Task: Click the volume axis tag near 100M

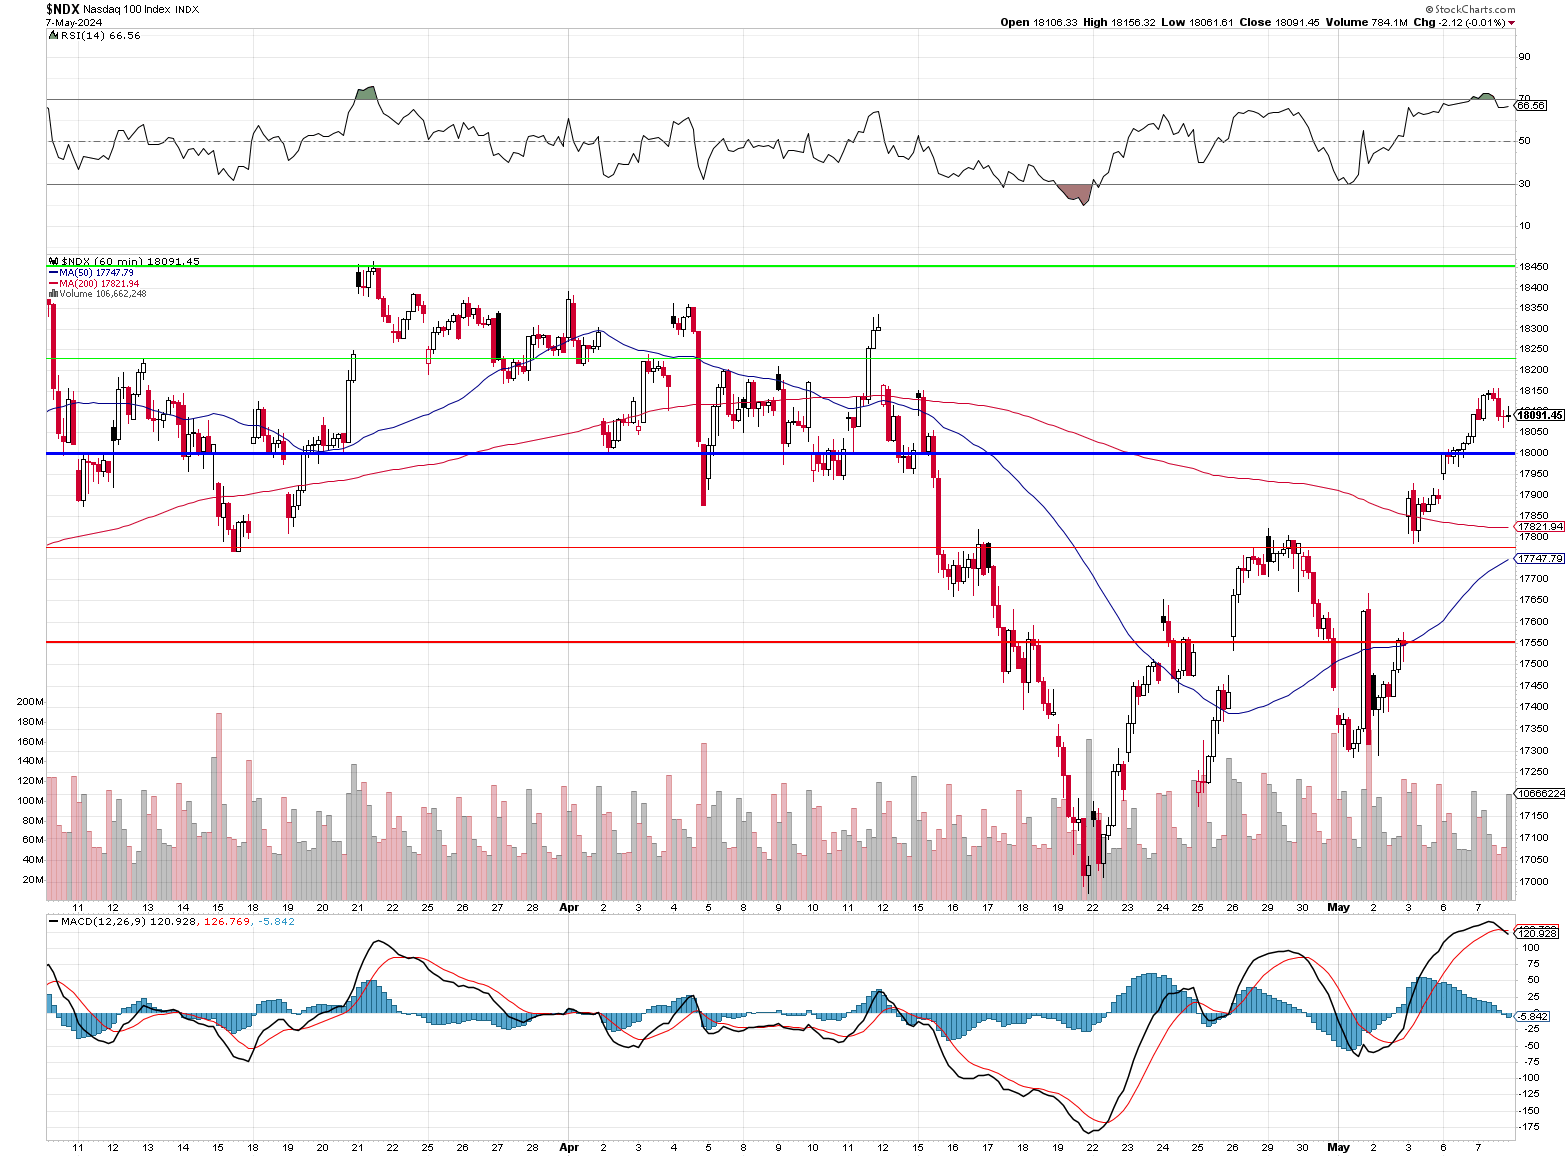Action: pyautogui.click(x=1540, y=793)
